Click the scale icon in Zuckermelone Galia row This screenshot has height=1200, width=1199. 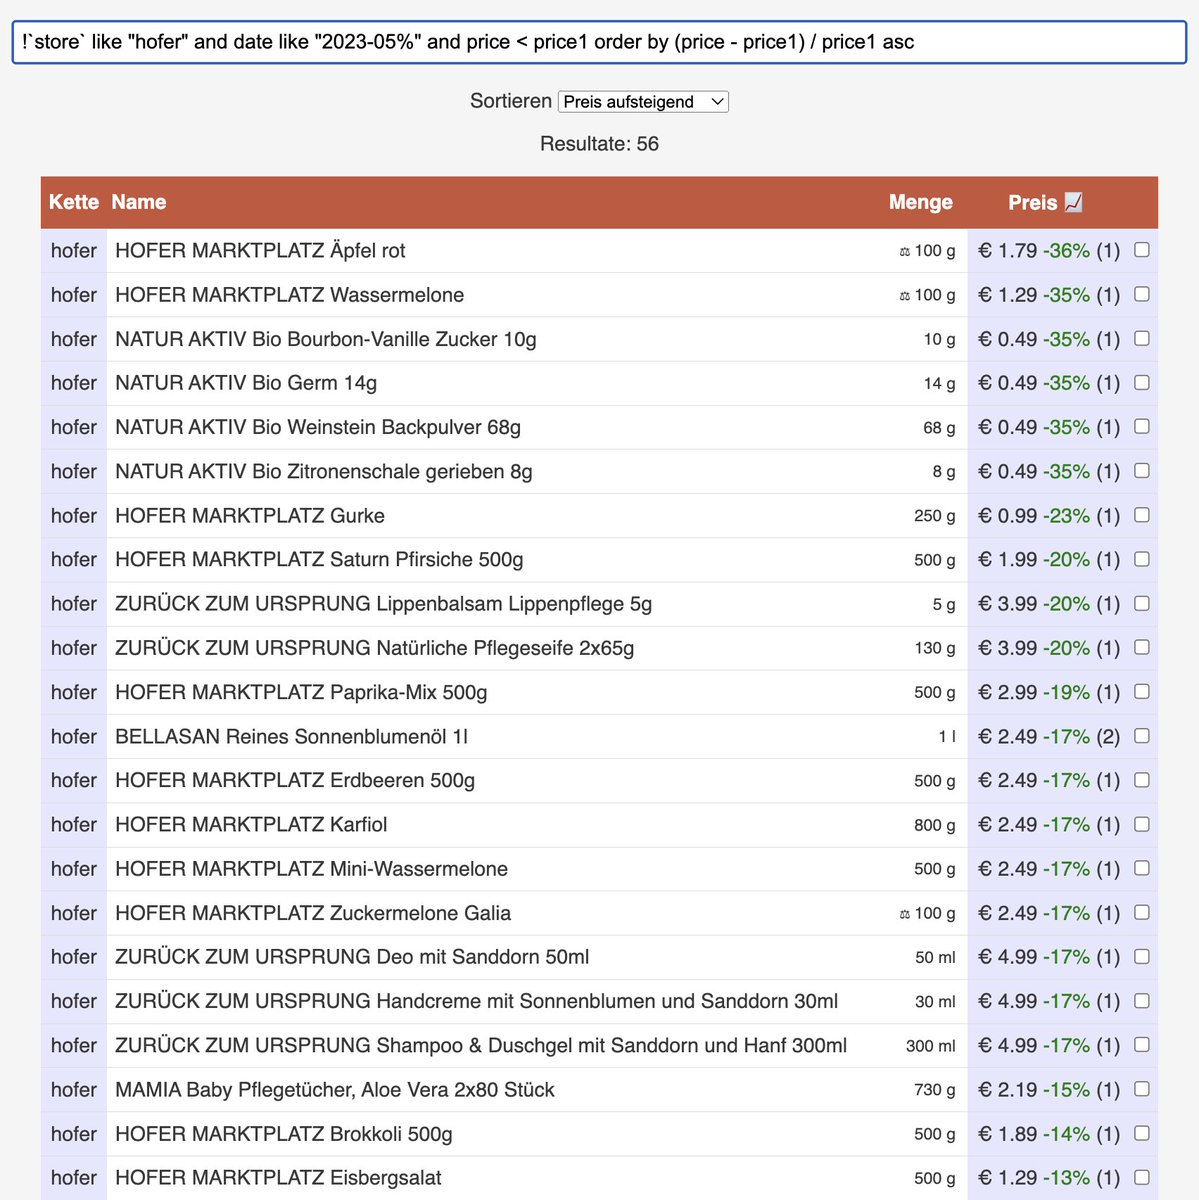click(x=904, y=914)
